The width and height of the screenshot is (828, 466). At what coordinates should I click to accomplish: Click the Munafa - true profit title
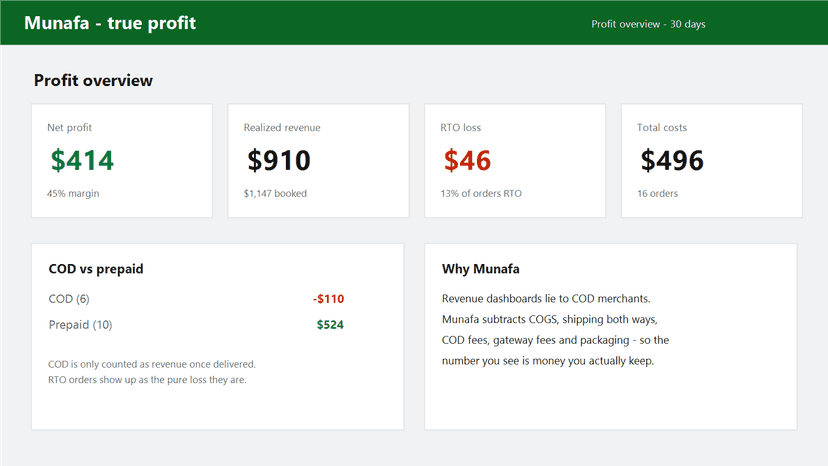[110, 23]
